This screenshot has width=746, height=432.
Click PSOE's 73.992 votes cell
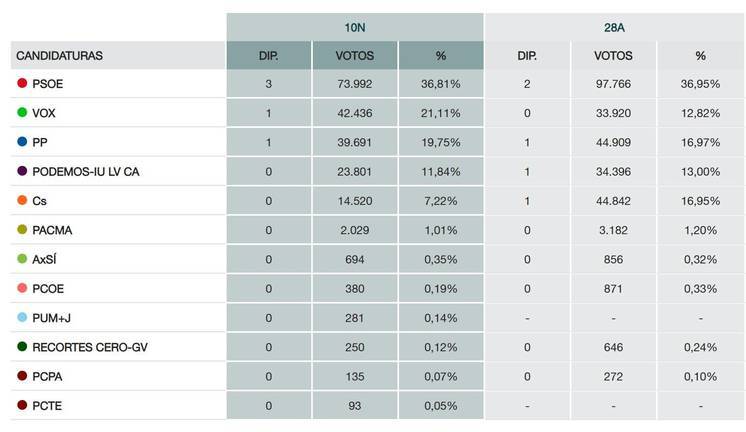(x=354, y=84)
